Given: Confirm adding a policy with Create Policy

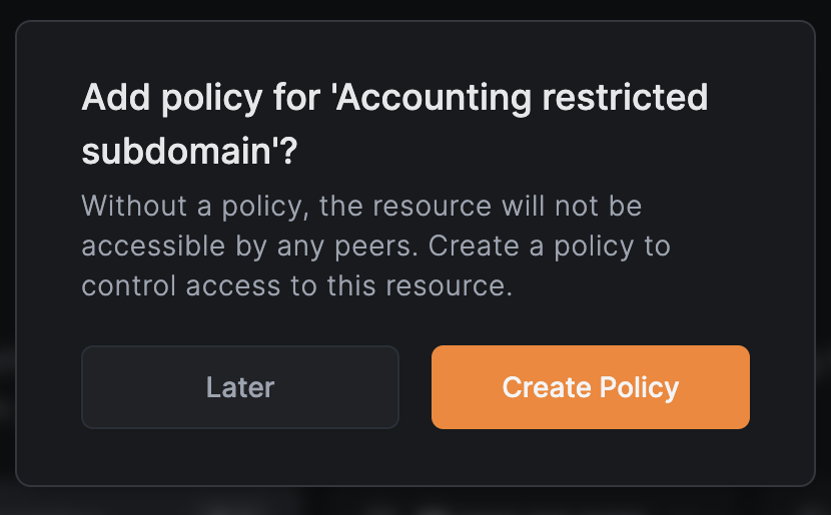Looking at the screenshot, I should [590, 387].
